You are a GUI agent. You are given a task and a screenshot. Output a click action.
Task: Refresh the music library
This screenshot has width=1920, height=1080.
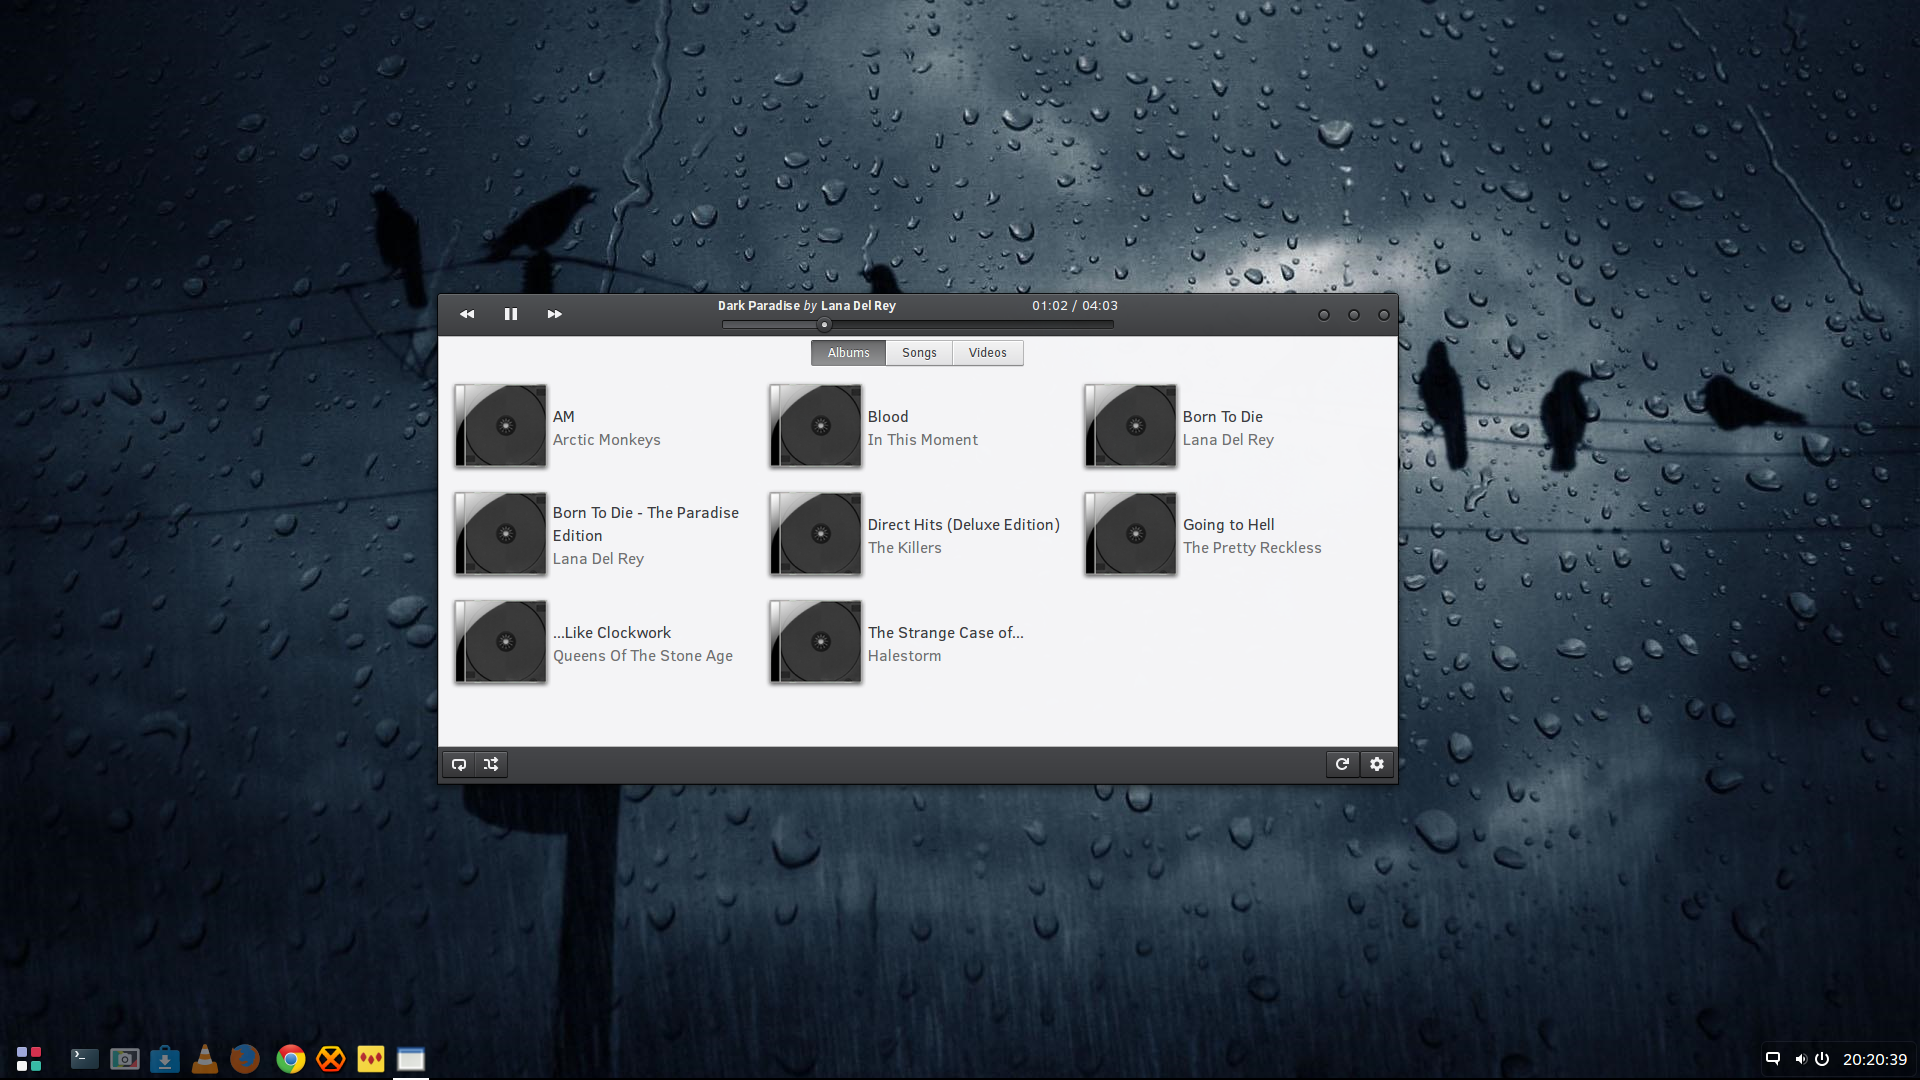(1342, 764)
